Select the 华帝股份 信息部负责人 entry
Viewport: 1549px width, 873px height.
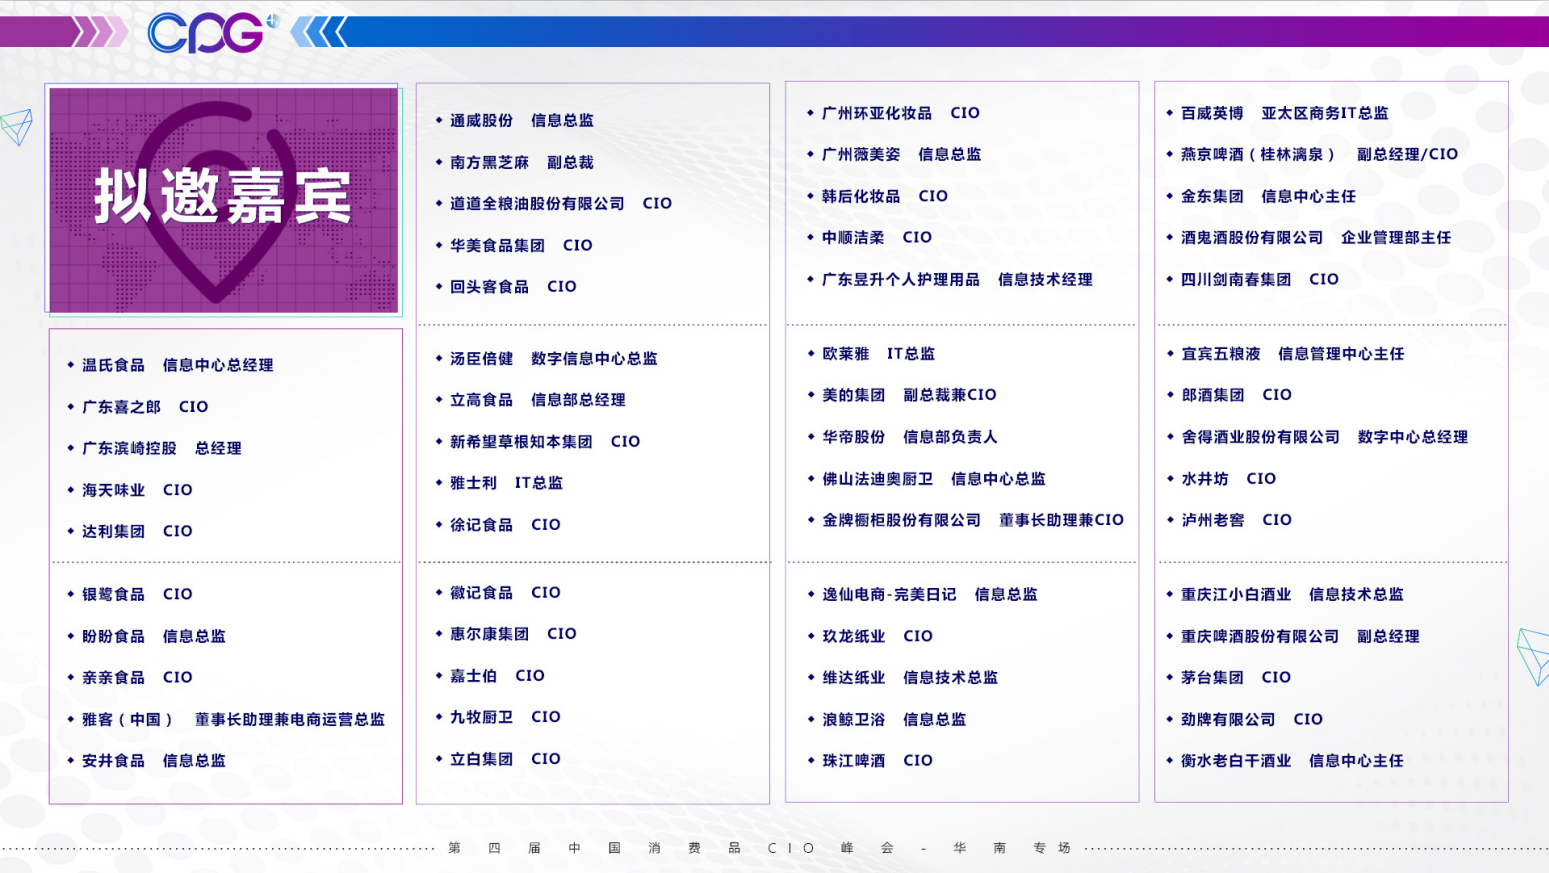click(910, 437)
